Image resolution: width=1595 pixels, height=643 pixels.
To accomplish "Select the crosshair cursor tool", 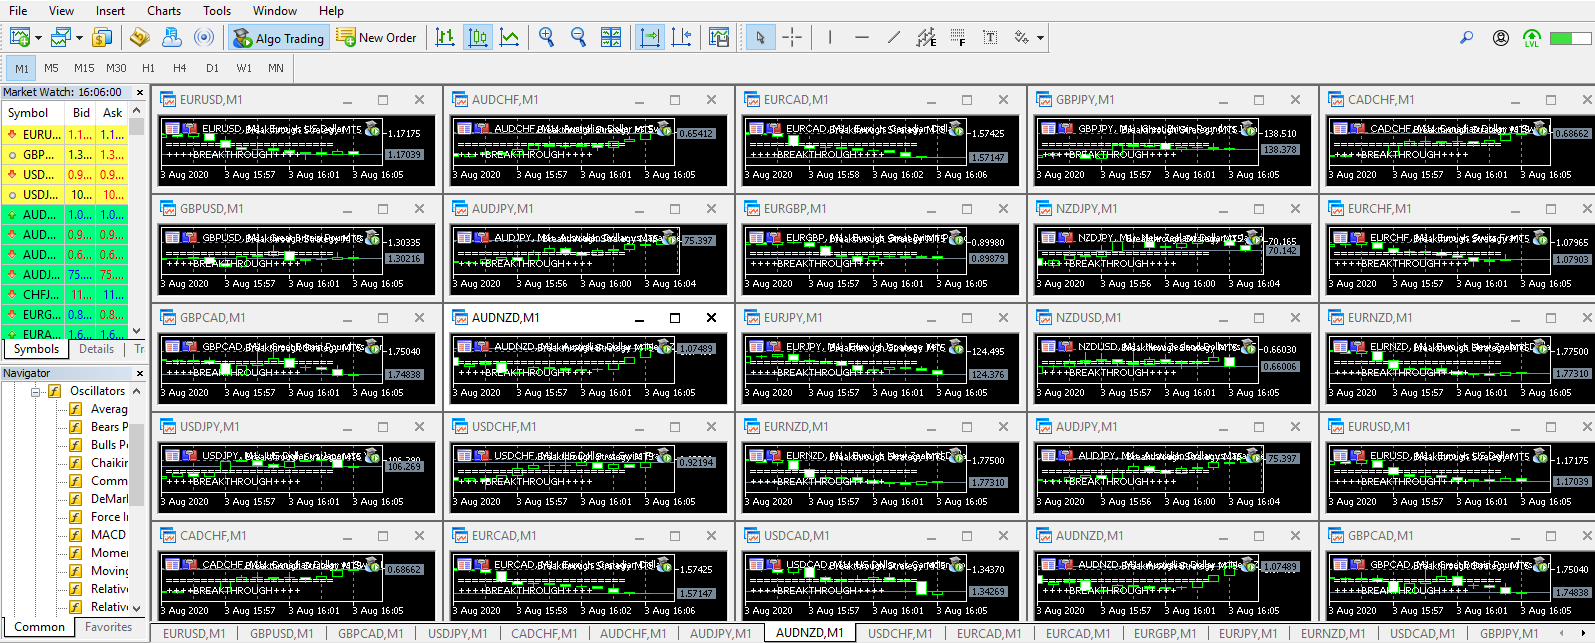I will pyautogui.click(x=792, y=38).
